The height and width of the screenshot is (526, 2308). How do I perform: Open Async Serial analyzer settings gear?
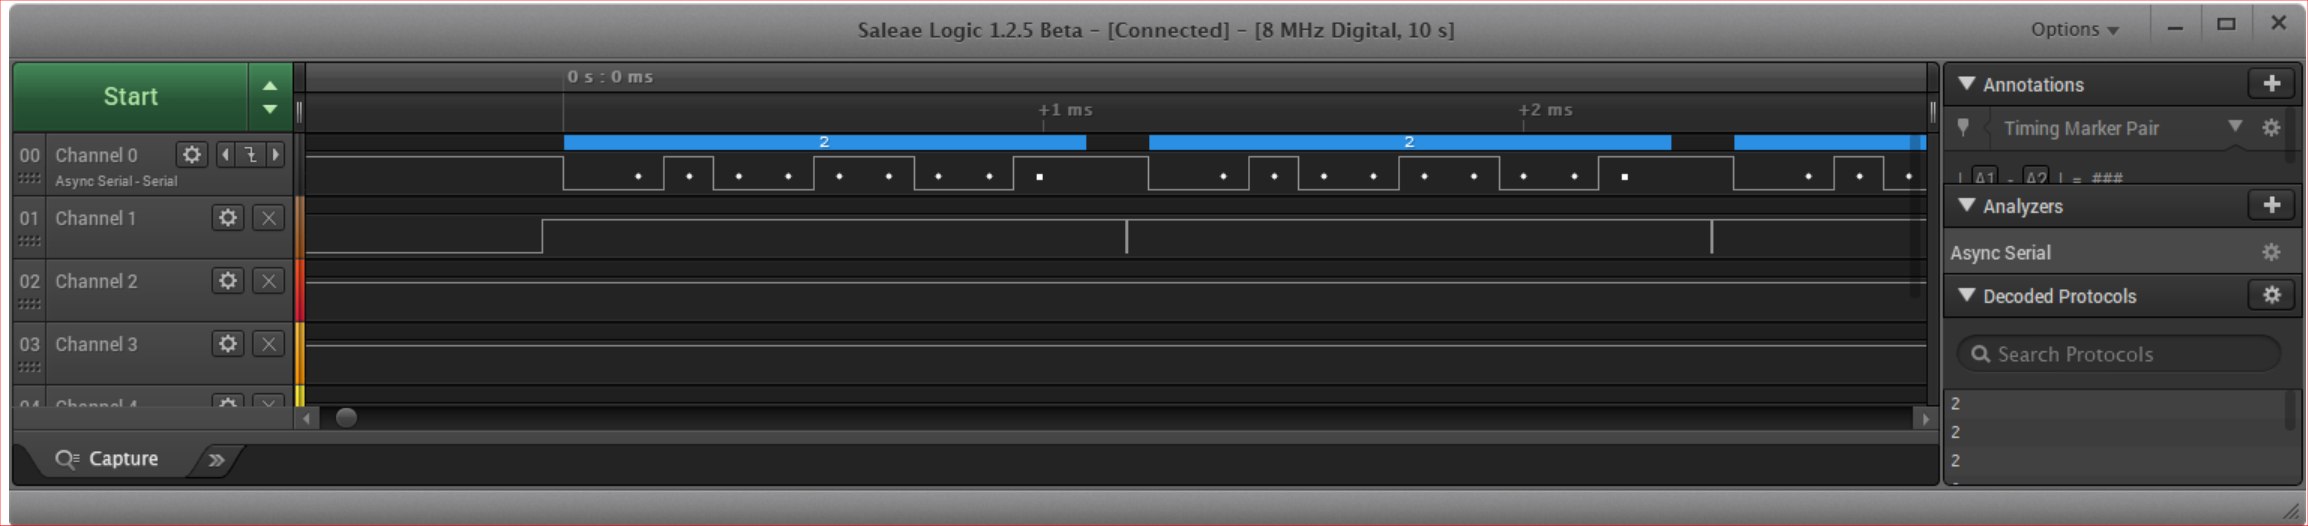pyautogui.click(x=2271, y=253)
